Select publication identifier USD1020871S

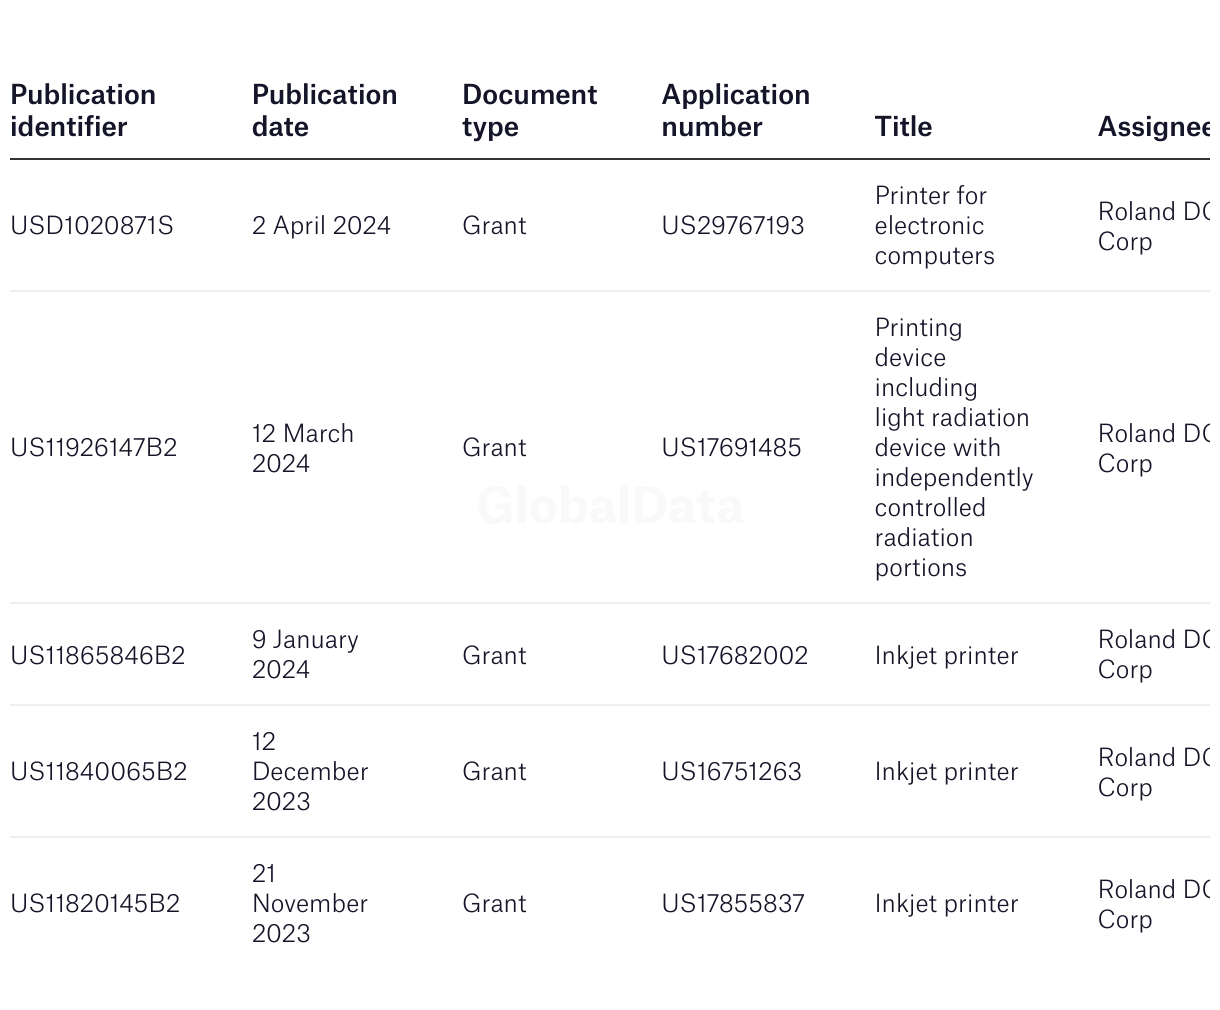click(92, 226)
